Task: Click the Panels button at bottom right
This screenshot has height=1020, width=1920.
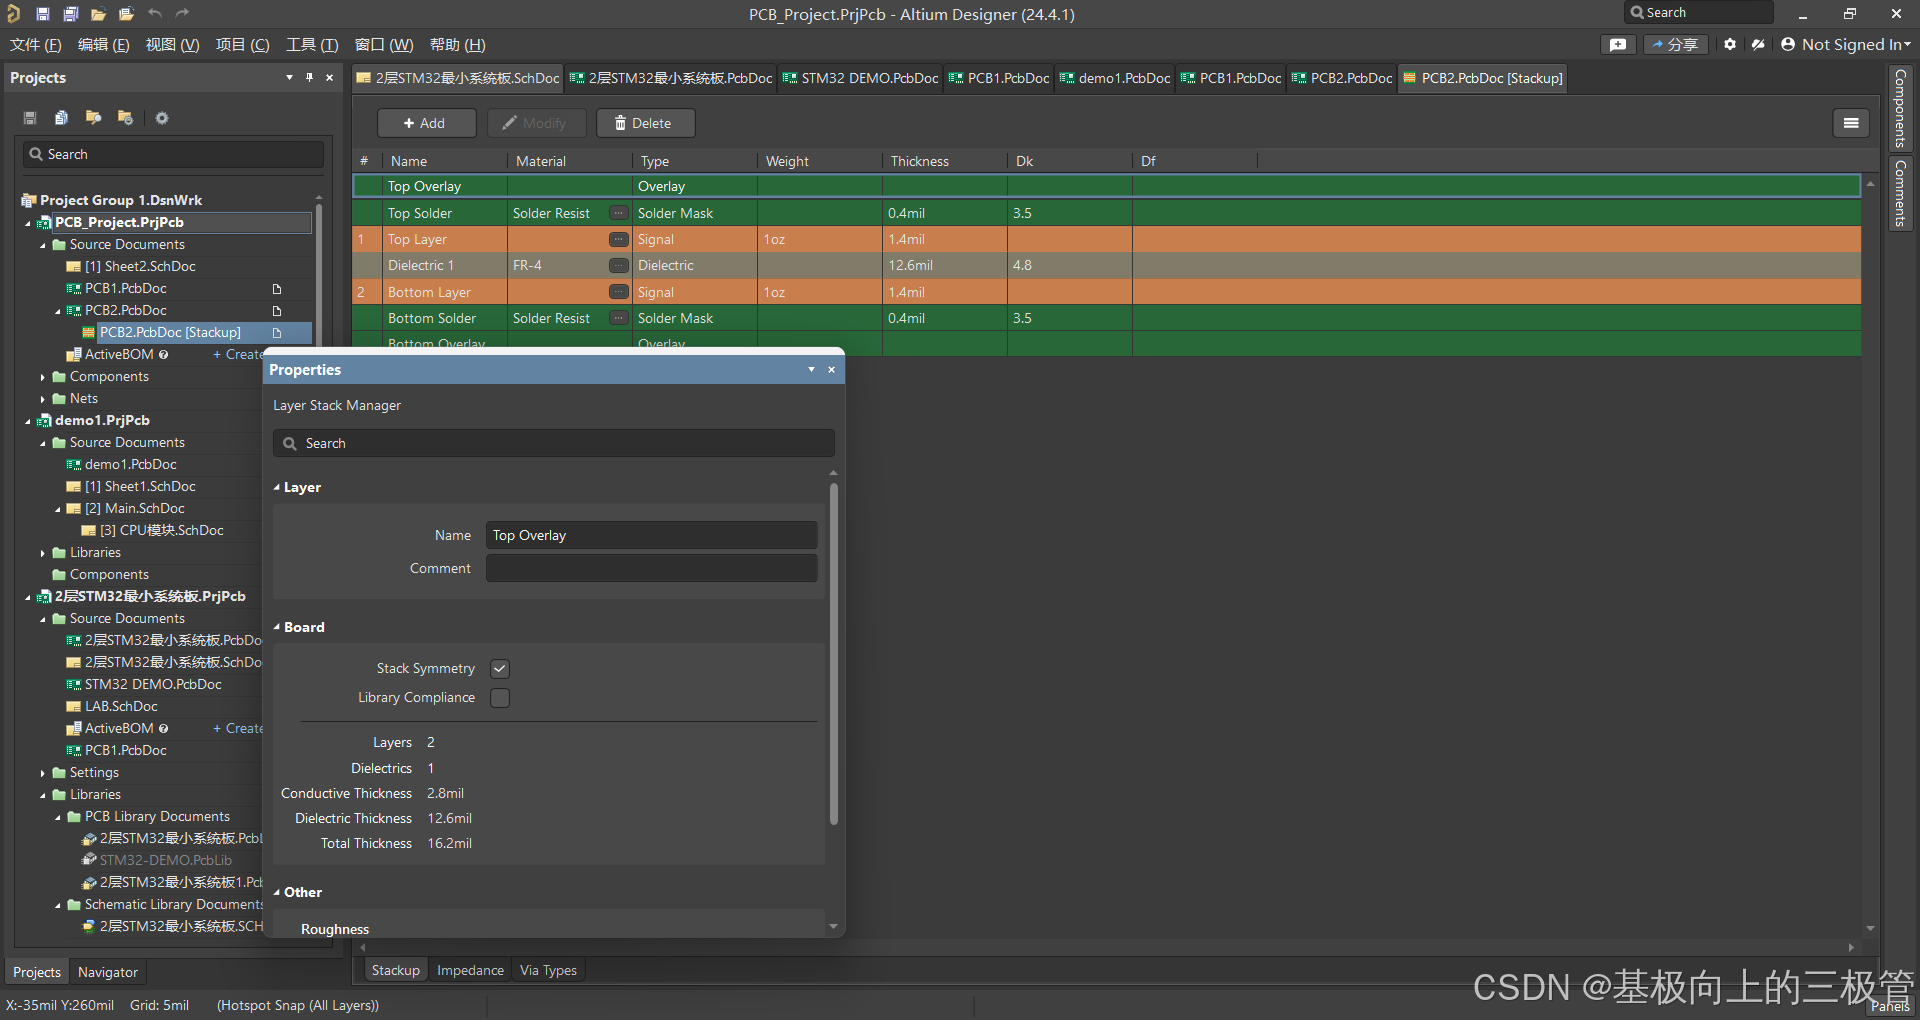Action: point(1890,1007)
